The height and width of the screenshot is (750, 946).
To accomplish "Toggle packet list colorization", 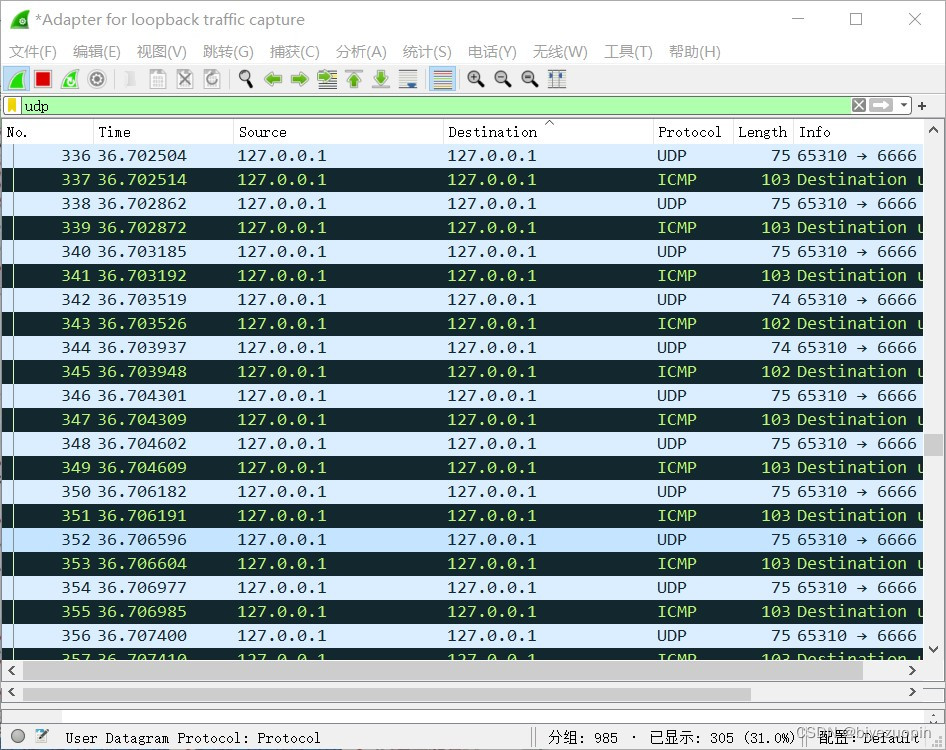I will tap(442, 79).
